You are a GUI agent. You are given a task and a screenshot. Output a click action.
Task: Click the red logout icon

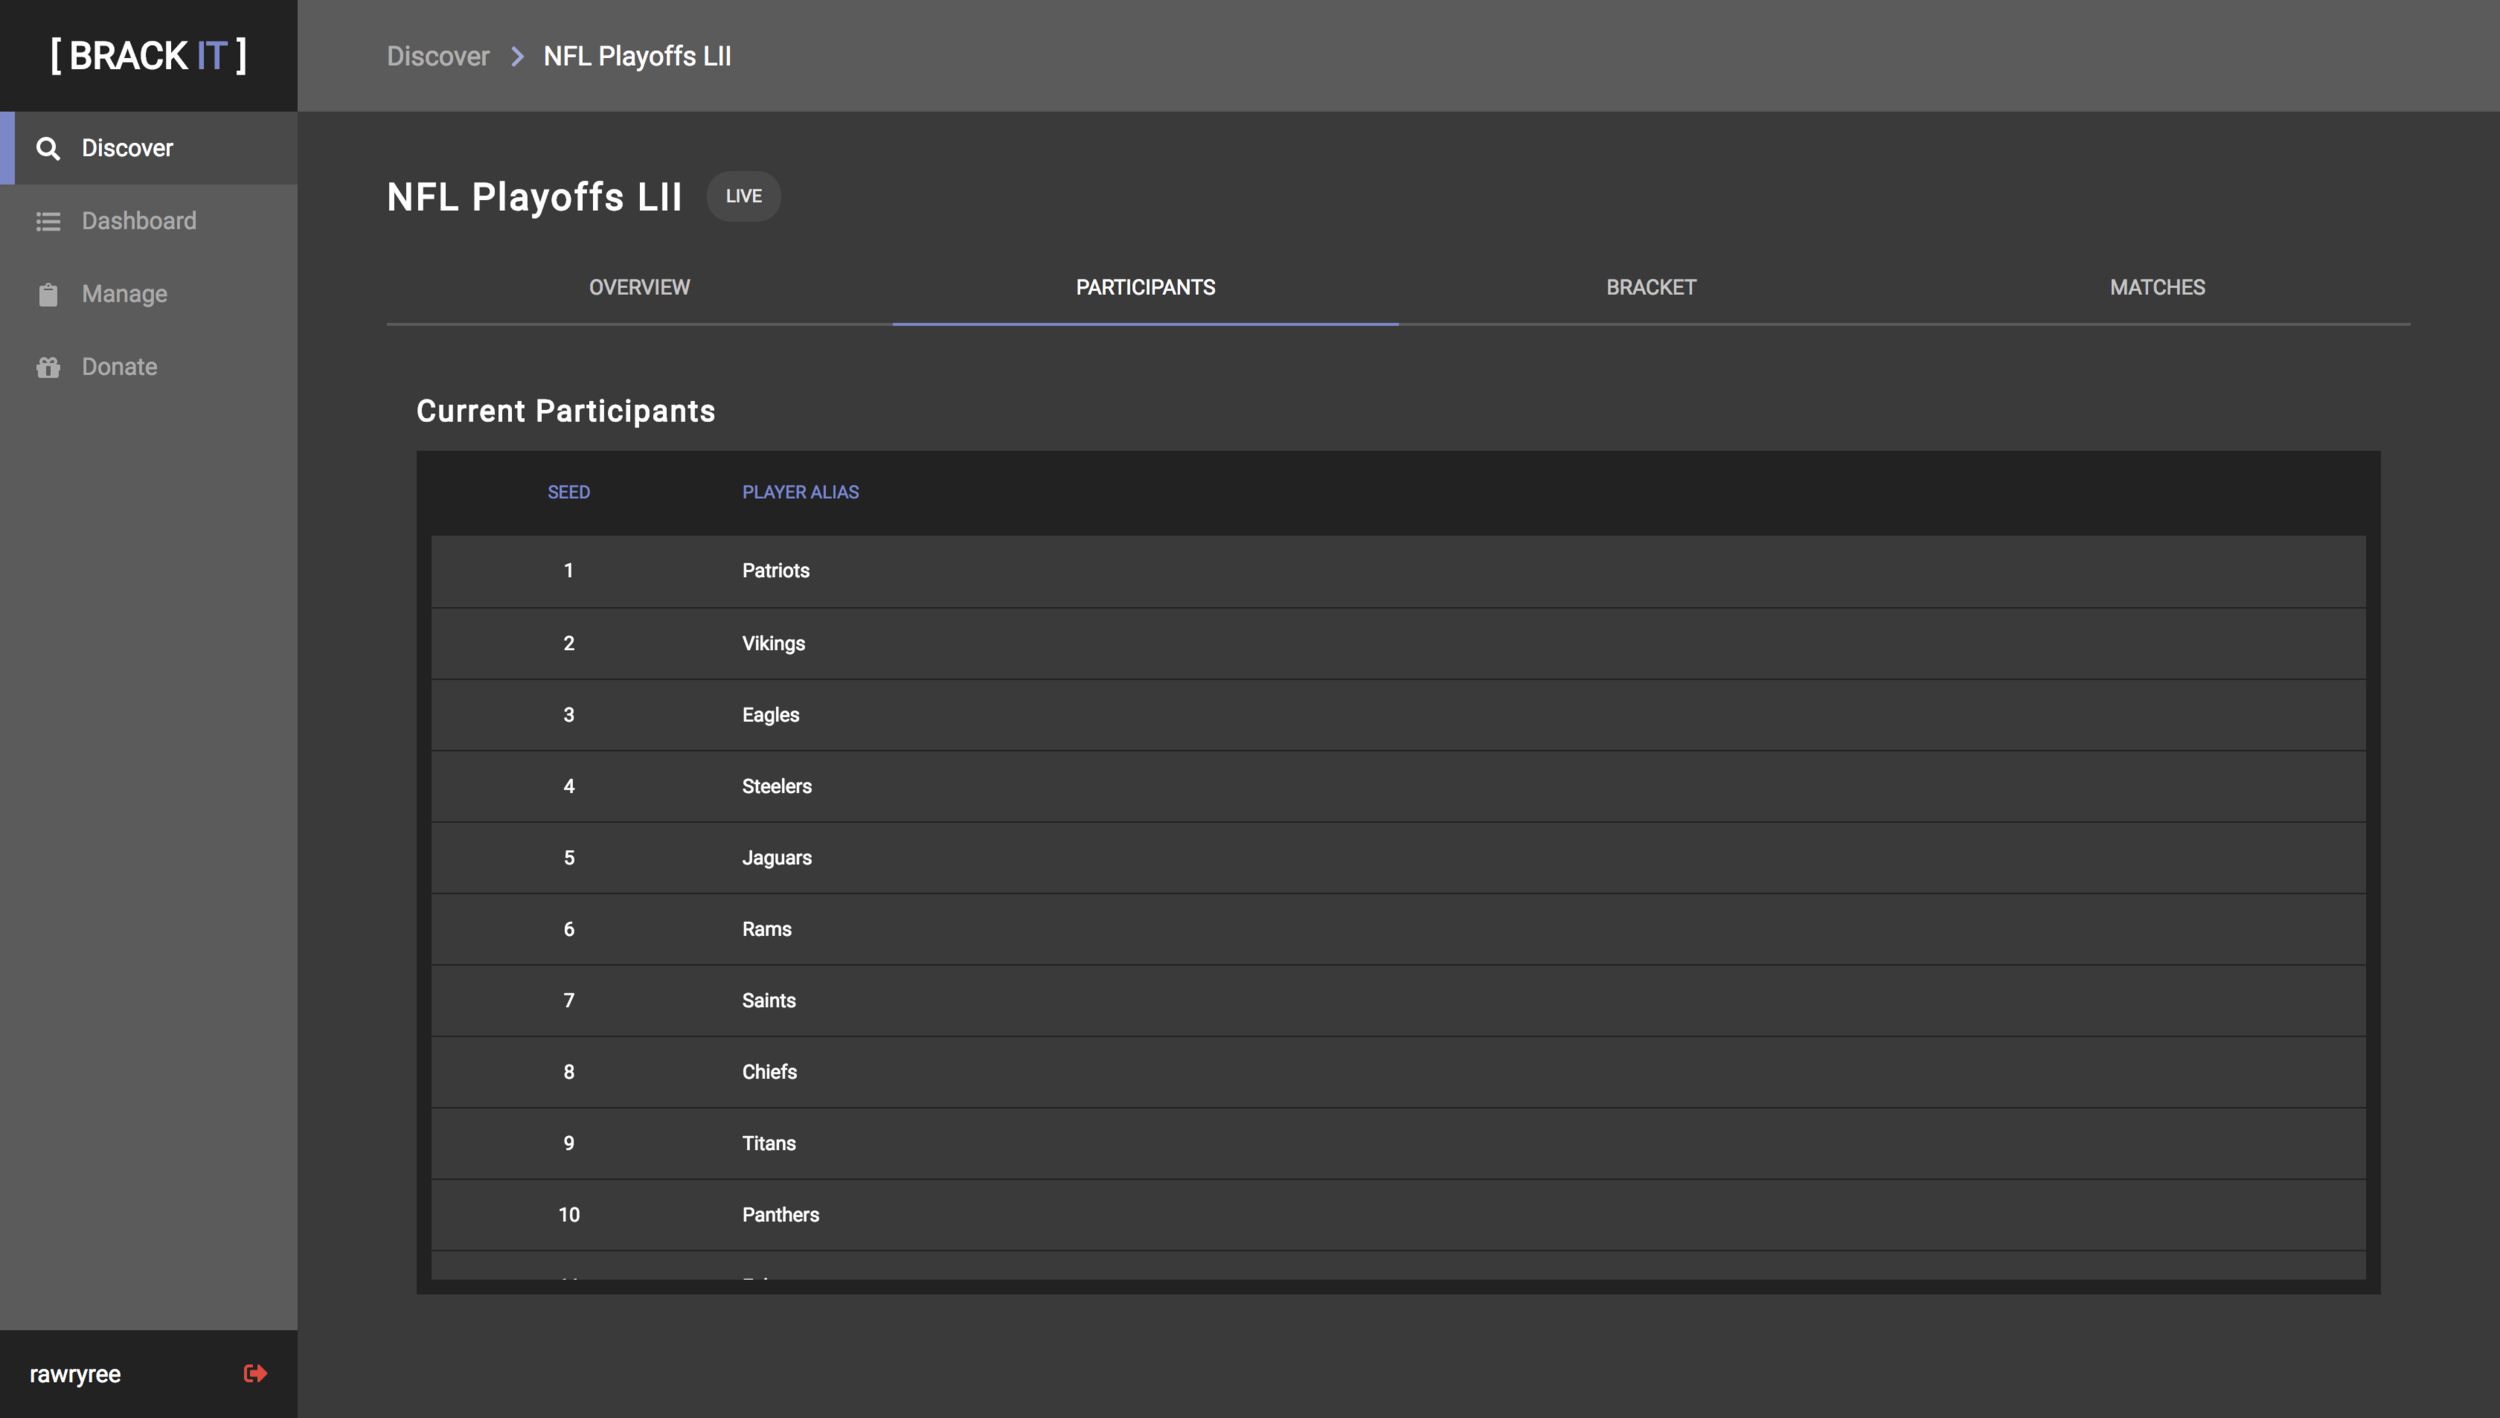255,1373
